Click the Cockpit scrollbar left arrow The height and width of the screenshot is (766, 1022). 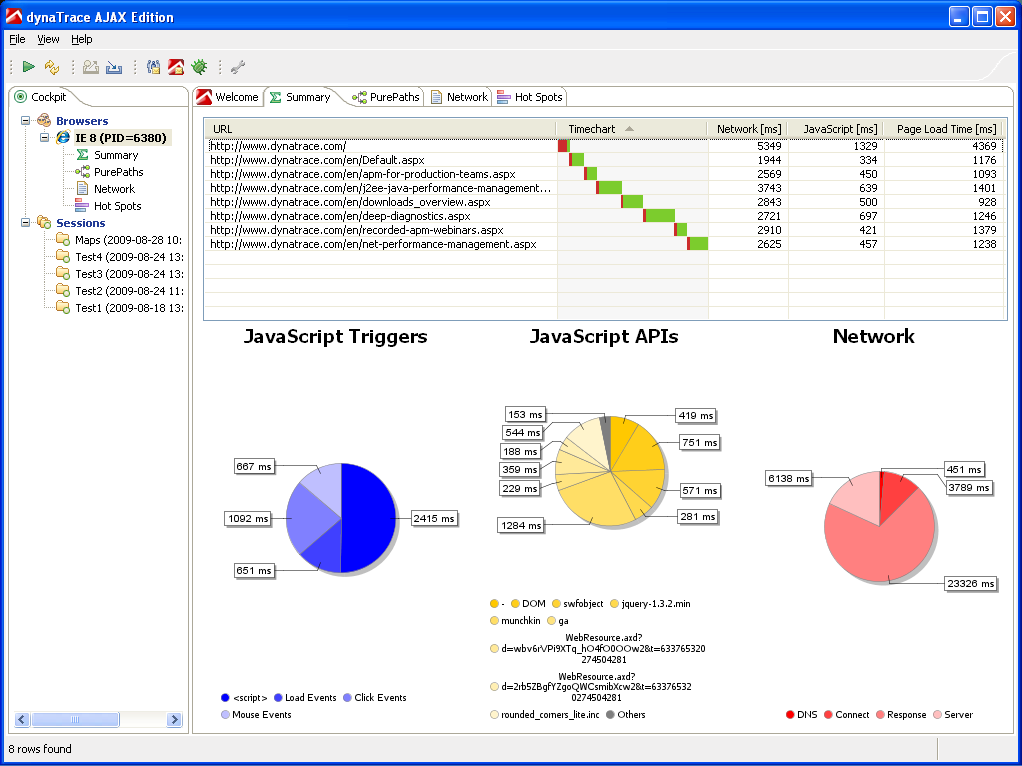click(22, 720)
